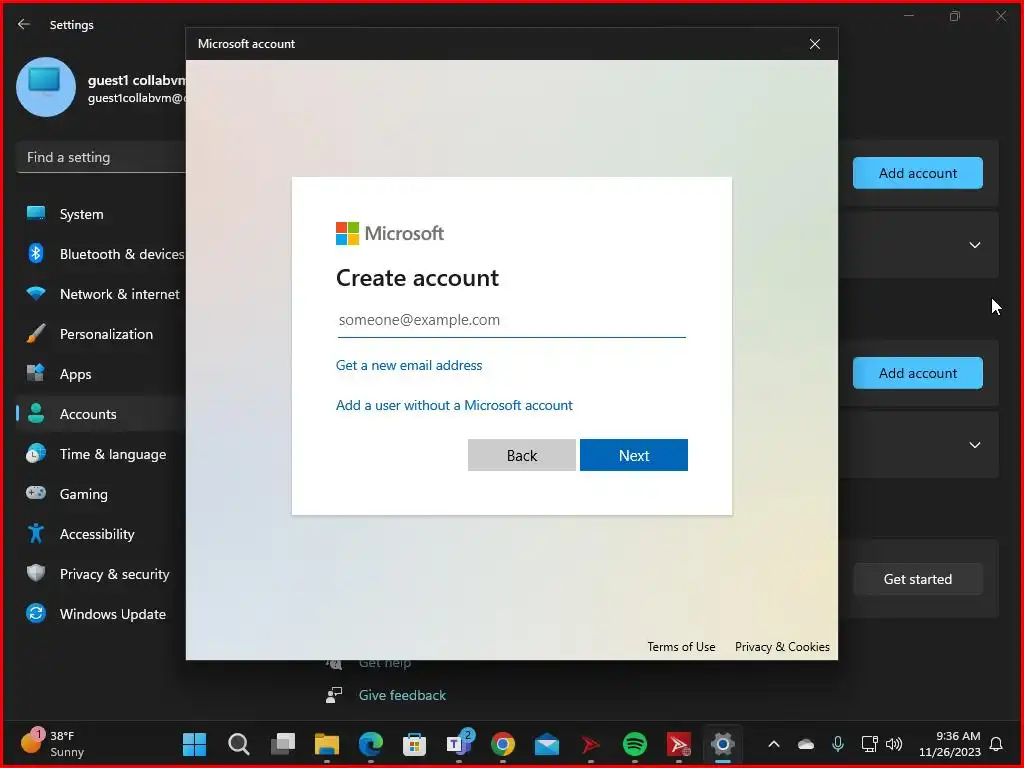Open Terms of Use link
The image size is (1024, 768).
[x=681, y=647]
